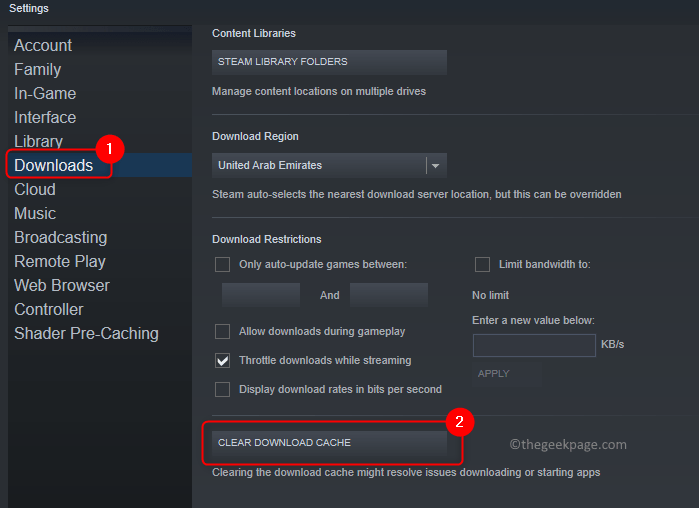Click the Download Region dropdown arrow
Viewport: 699px width, 508px height.
click(436, 166)
